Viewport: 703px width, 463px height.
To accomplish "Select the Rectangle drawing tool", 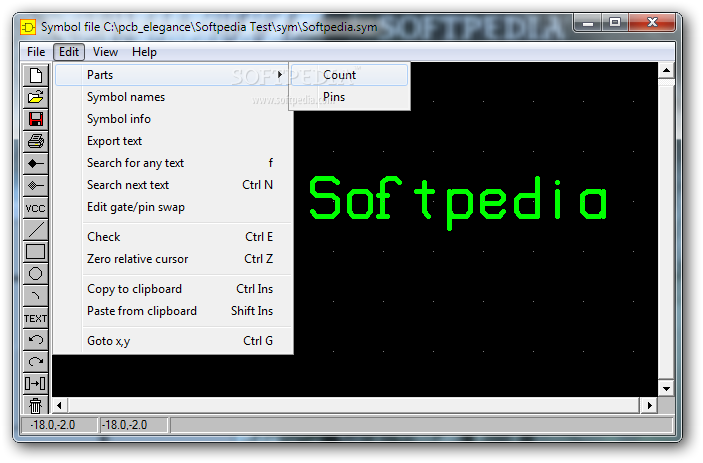I will 35,251.
